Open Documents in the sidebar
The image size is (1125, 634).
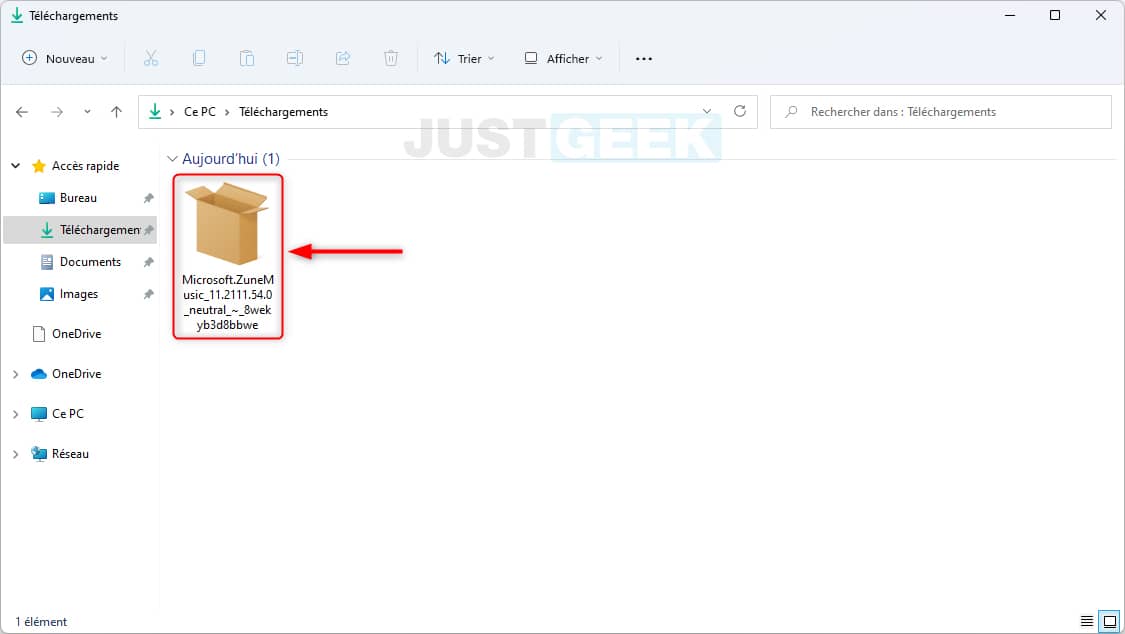(x=90, y=262)
